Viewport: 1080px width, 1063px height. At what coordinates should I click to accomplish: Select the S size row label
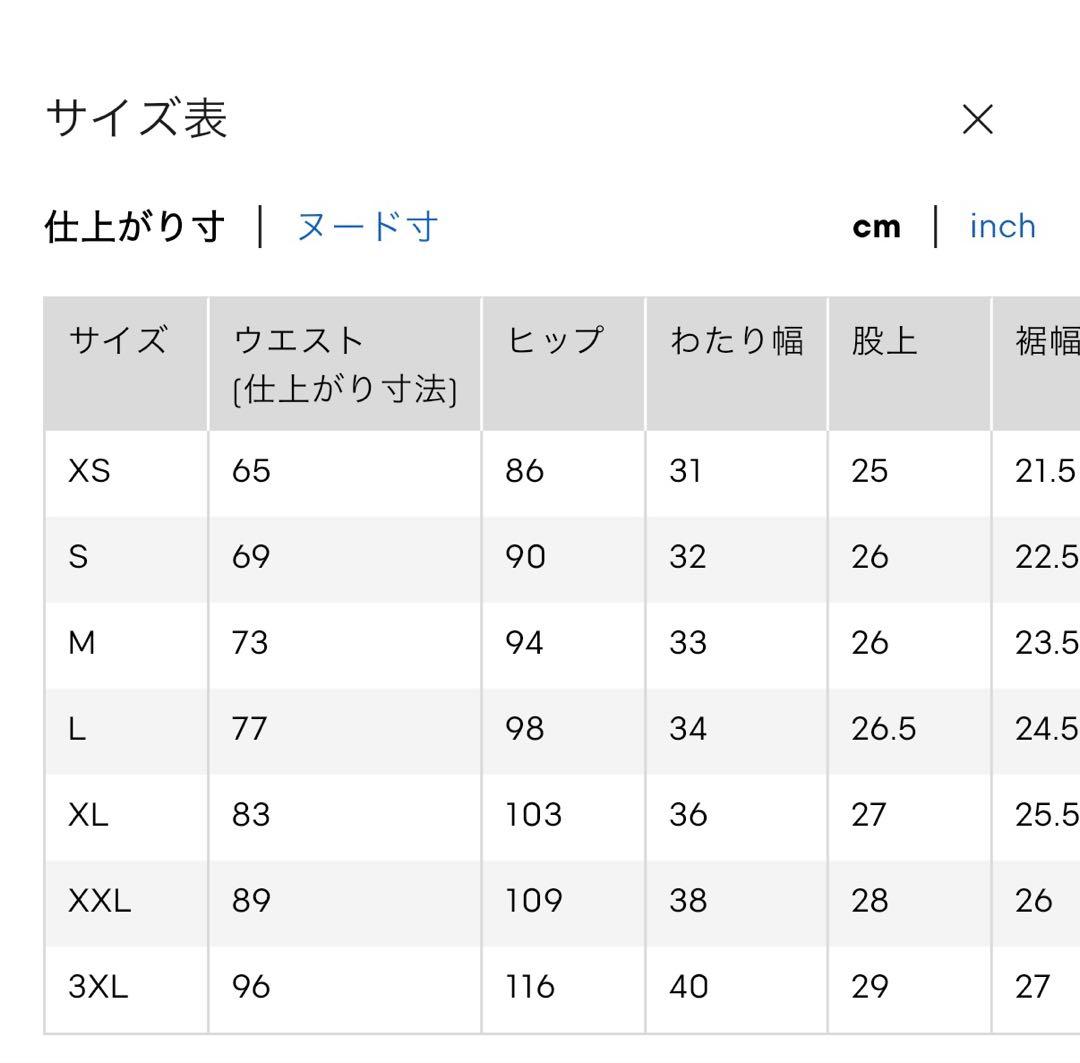pos(78,557)
